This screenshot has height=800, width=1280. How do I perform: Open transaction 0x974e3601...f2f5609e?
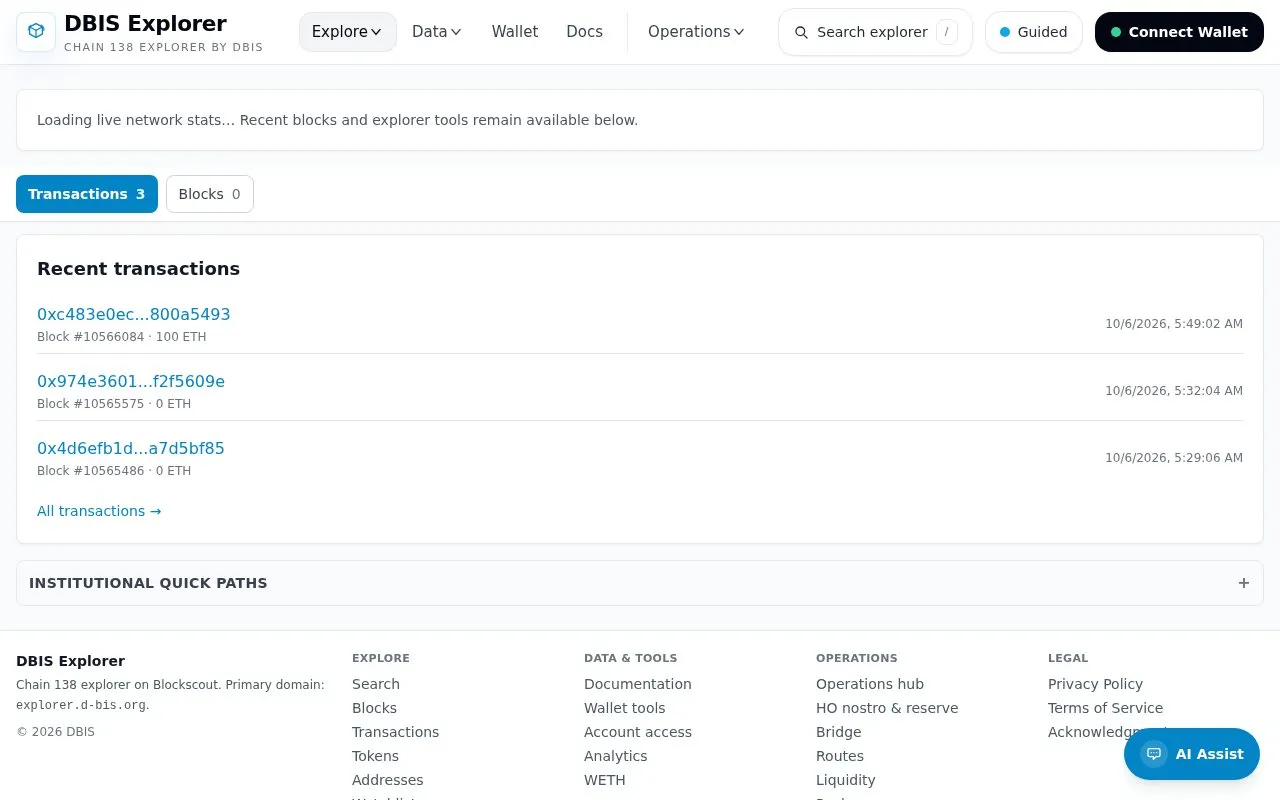pyautogui.click(x=131, y=381)
